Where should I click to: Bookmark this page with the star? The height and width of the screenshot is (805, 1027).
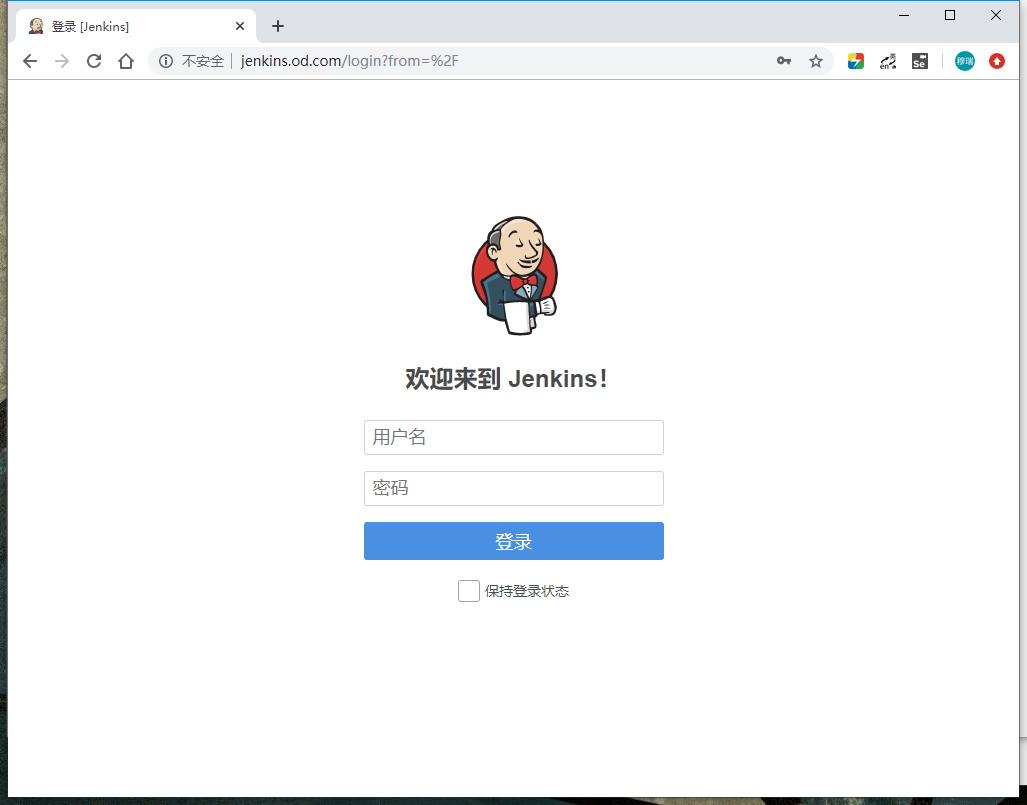[815, 61]
